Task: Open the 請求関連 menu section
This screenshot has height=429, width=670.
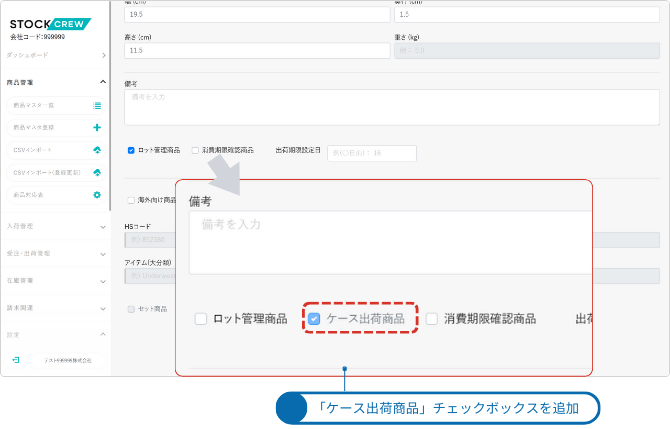Action: click(x=56, y=308)
